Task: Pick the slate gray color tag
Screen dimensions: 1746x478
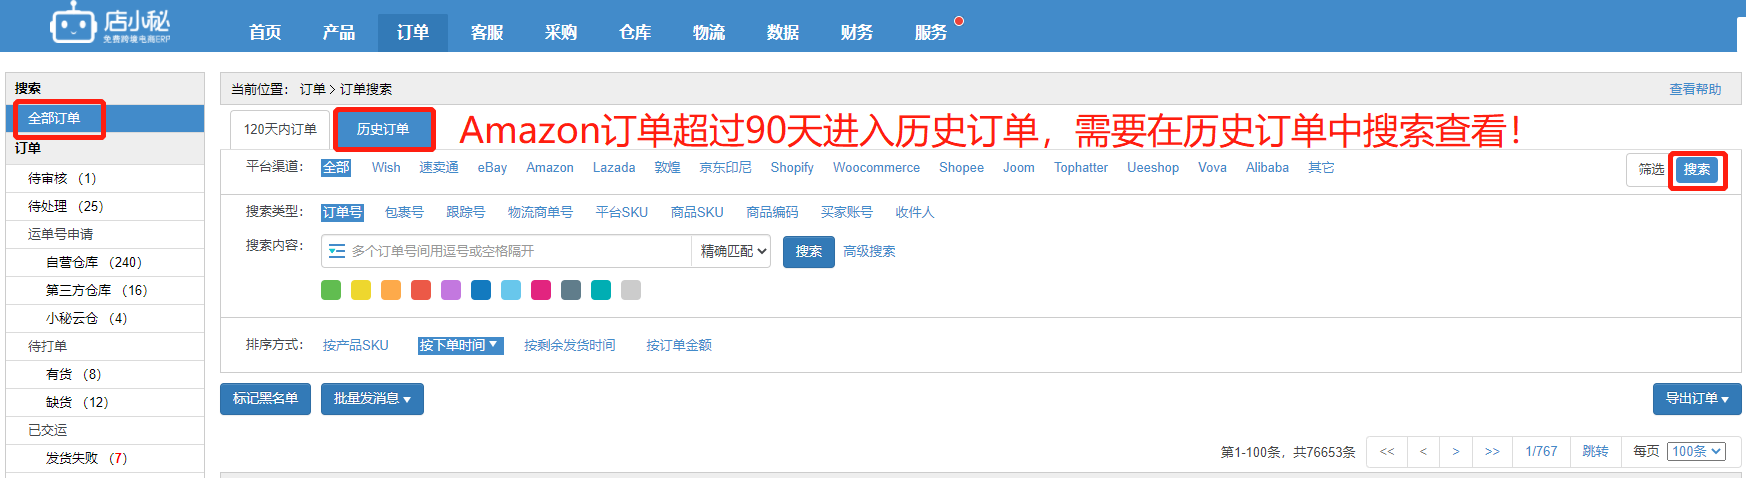Action: coord(571,290)
